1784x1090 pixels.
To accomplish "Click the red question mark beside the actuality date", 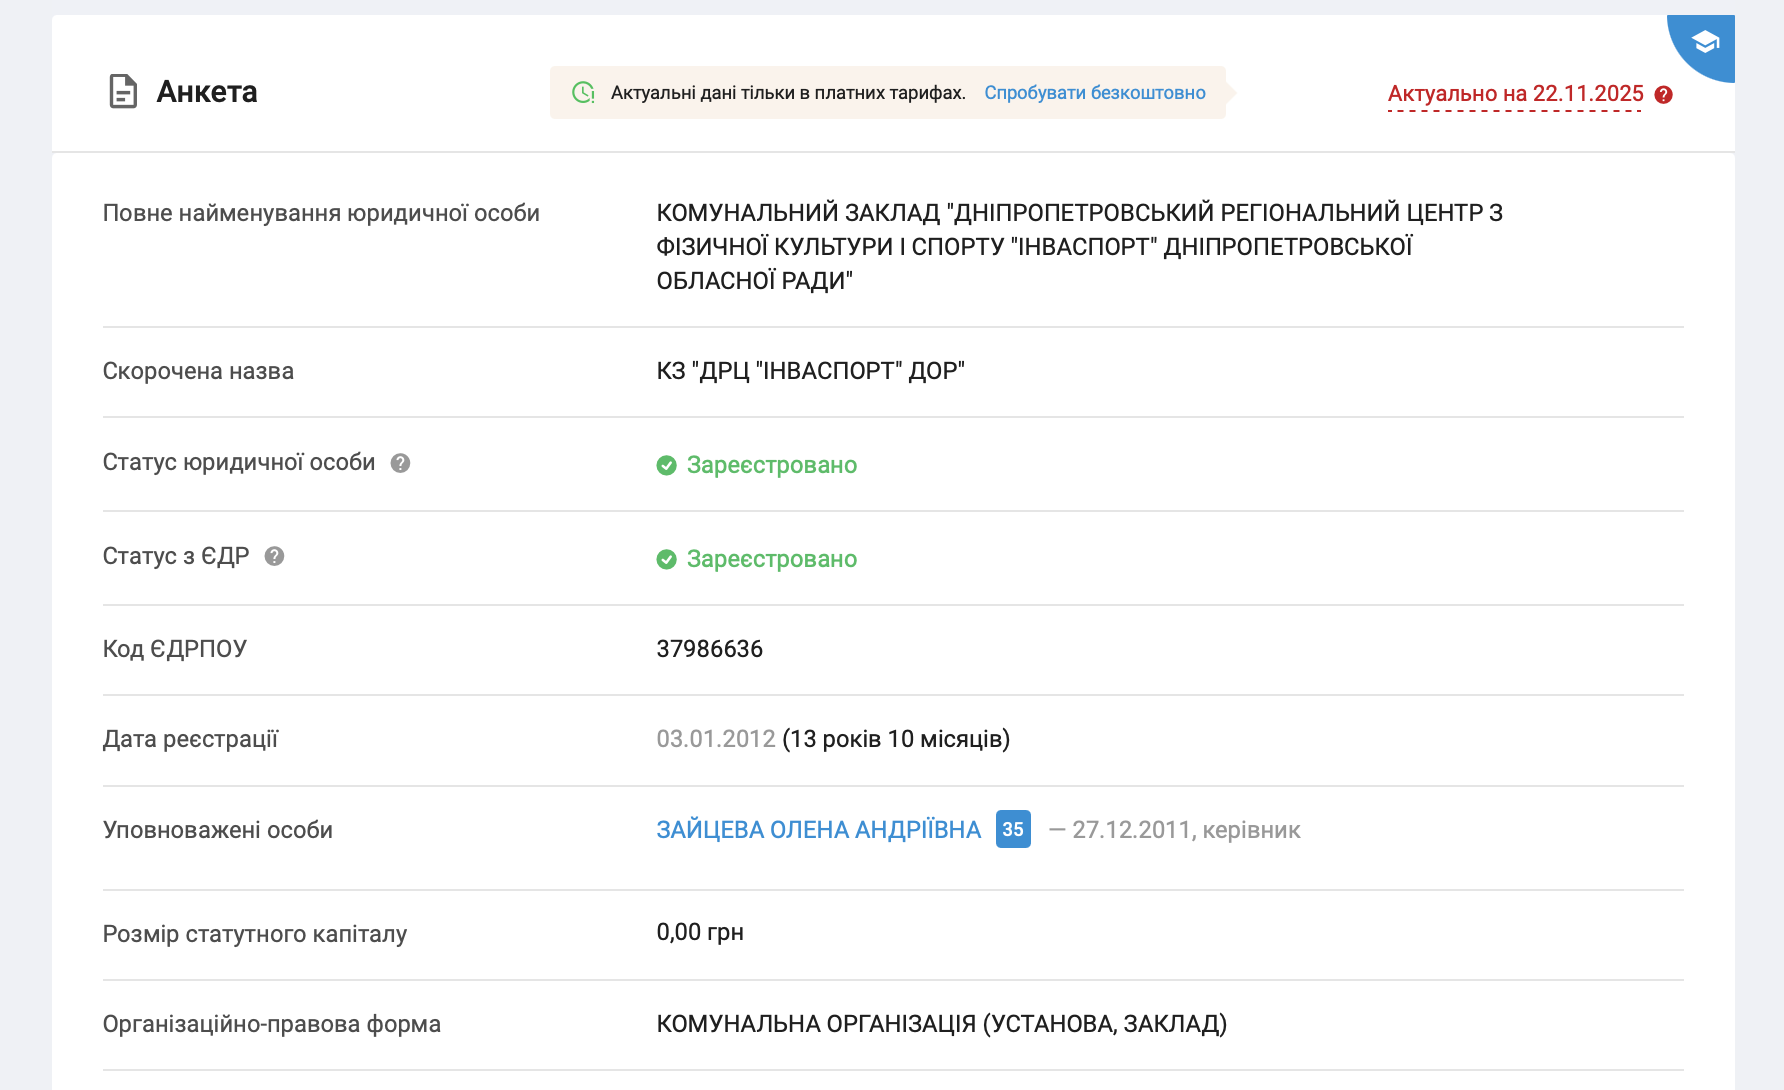I will [1664, 95].
